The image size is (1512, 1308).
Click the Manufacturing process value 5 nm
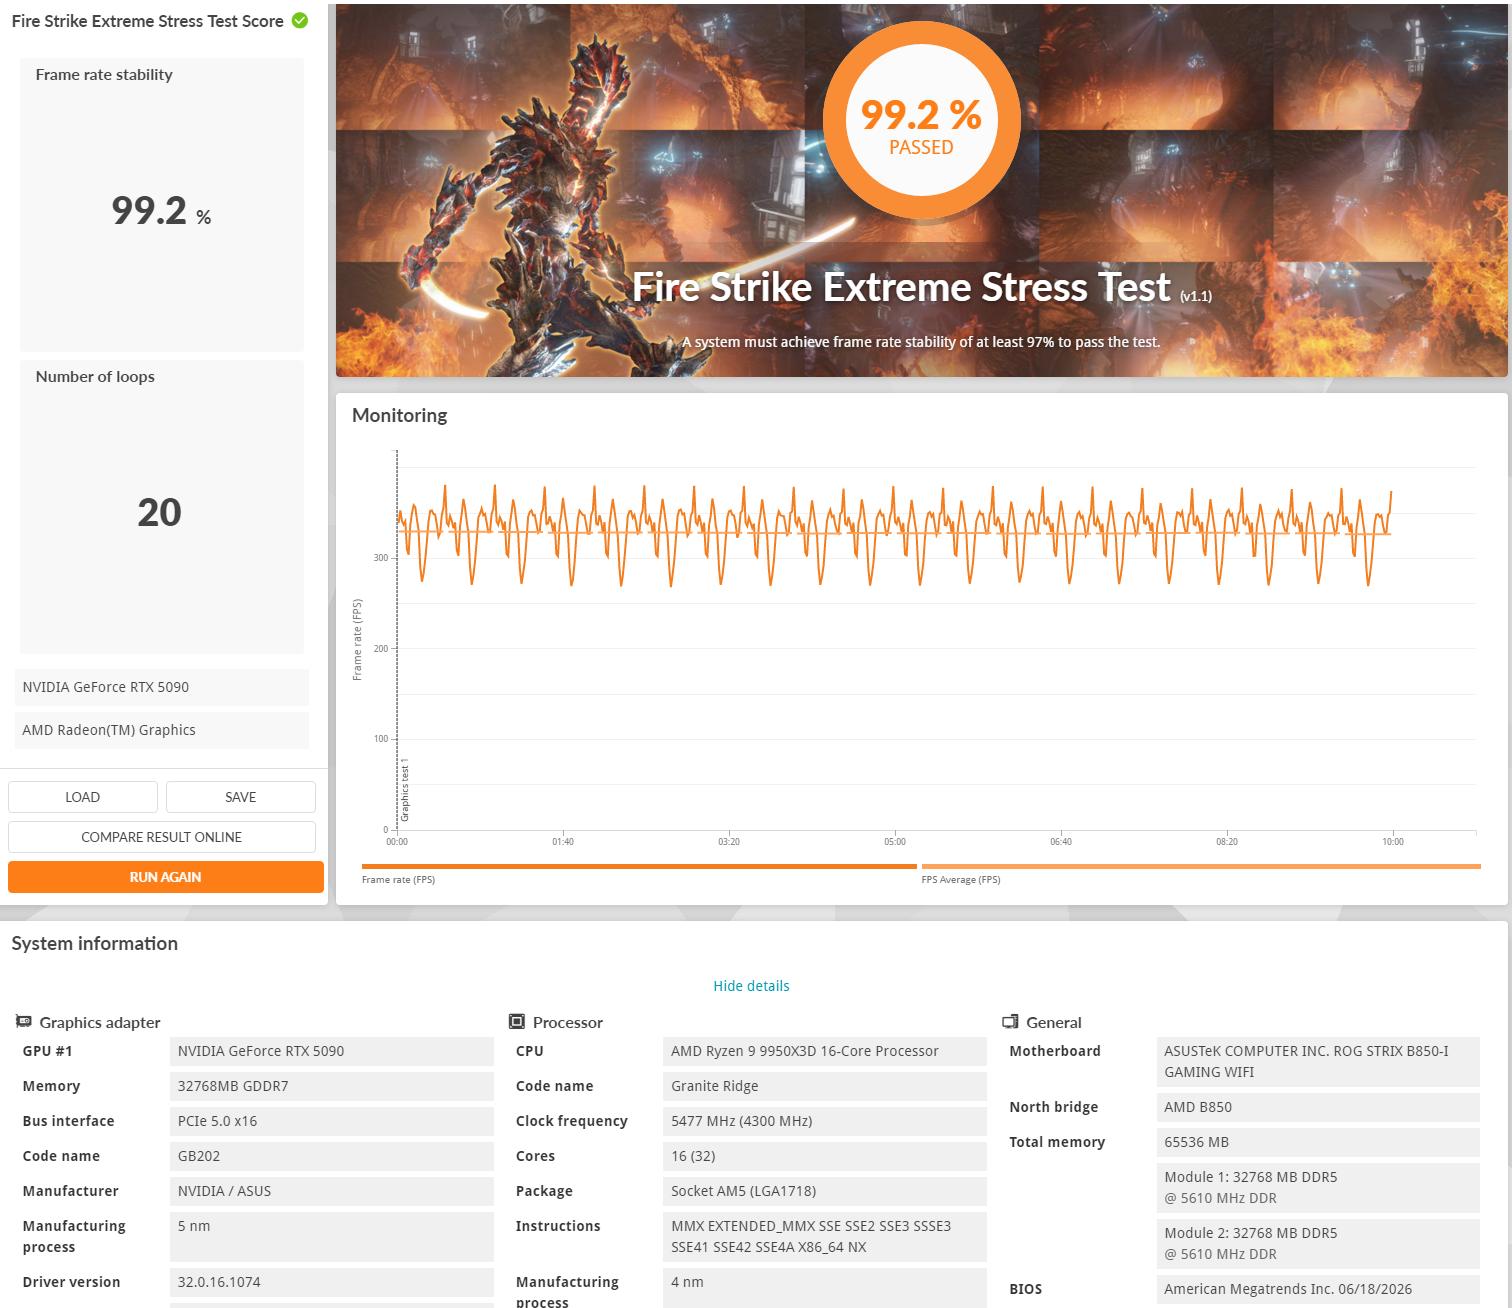[332, 1236]
